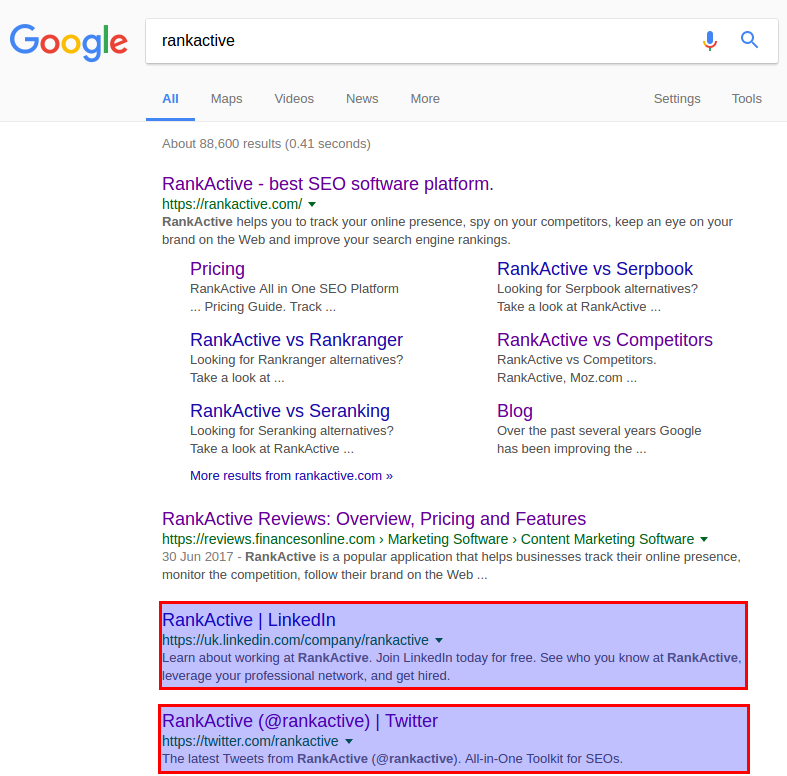Click 'RankActive All in One SEO Platform' snippet
Image resolution: width=787 pixels, height=776 pixels.
[x=294, y=289]
